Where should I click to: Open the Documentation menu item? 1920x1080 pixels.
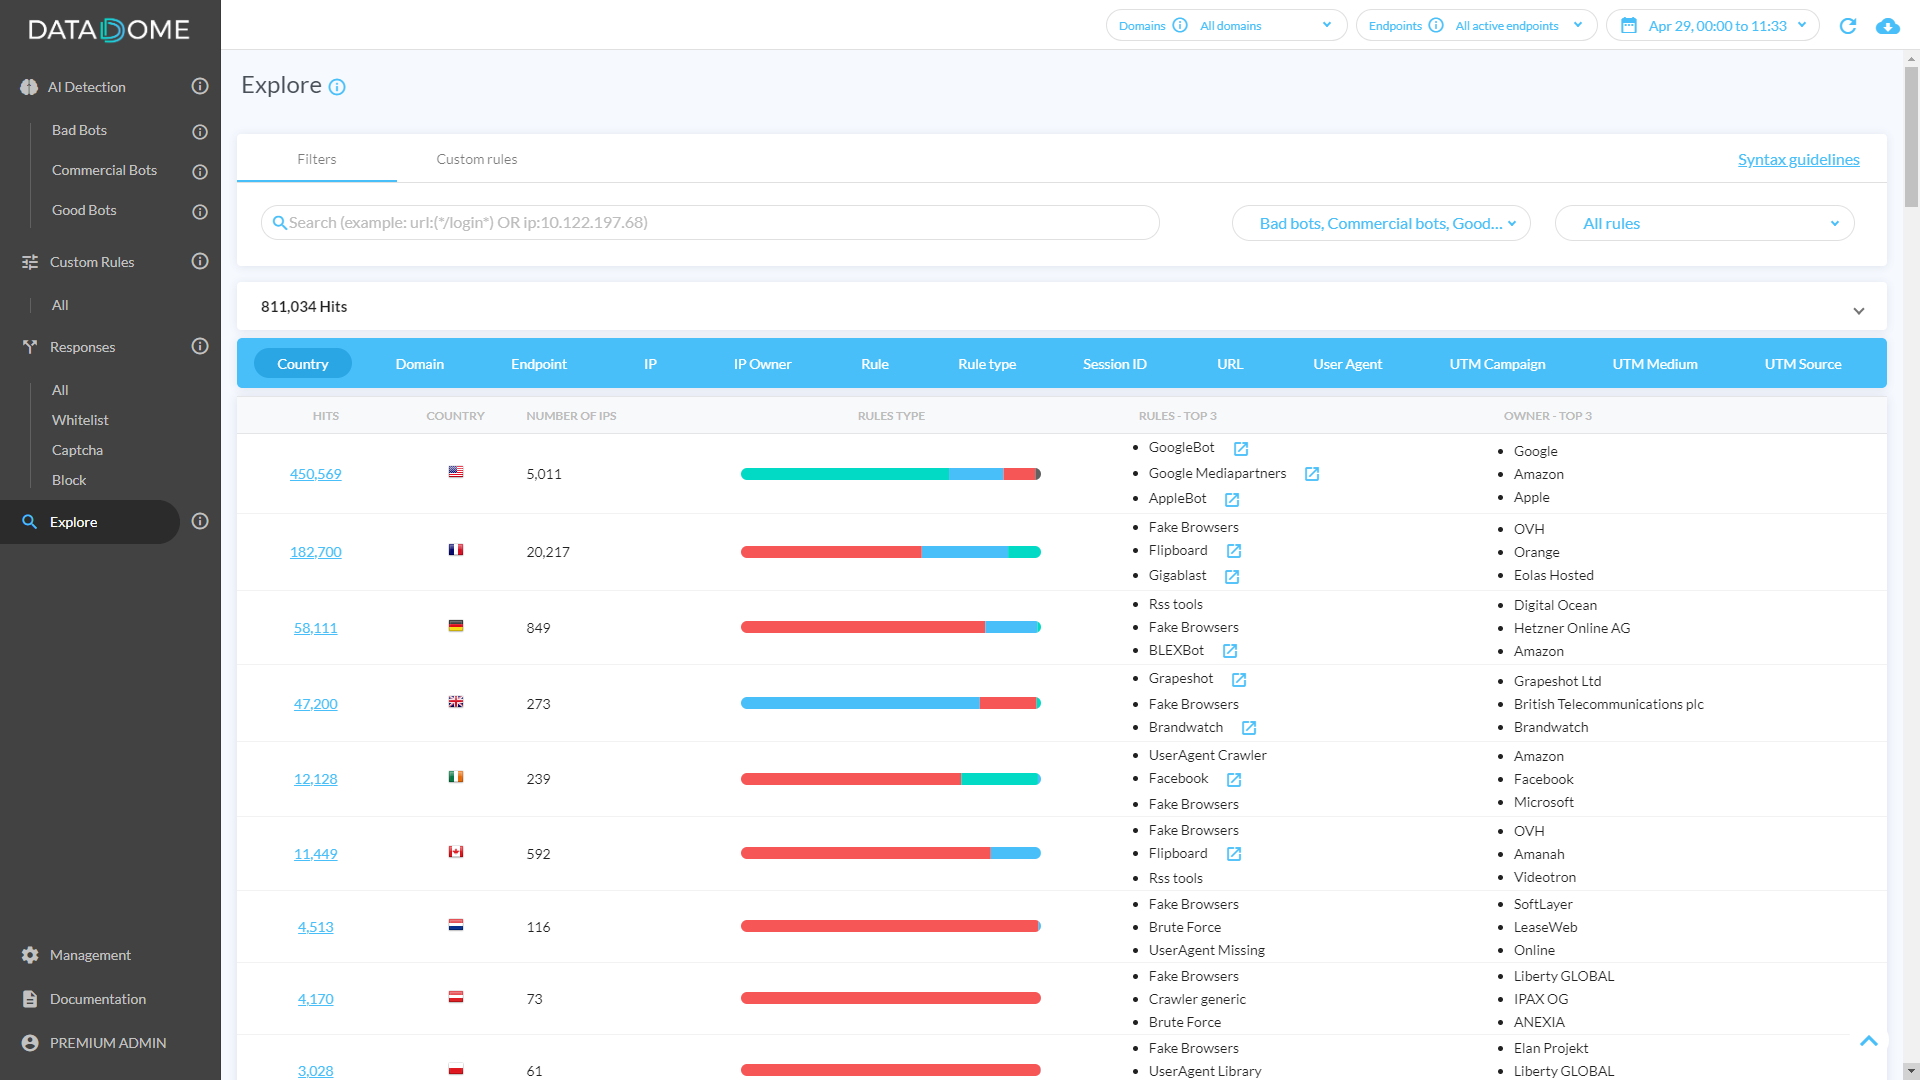[x=98, y=999]
